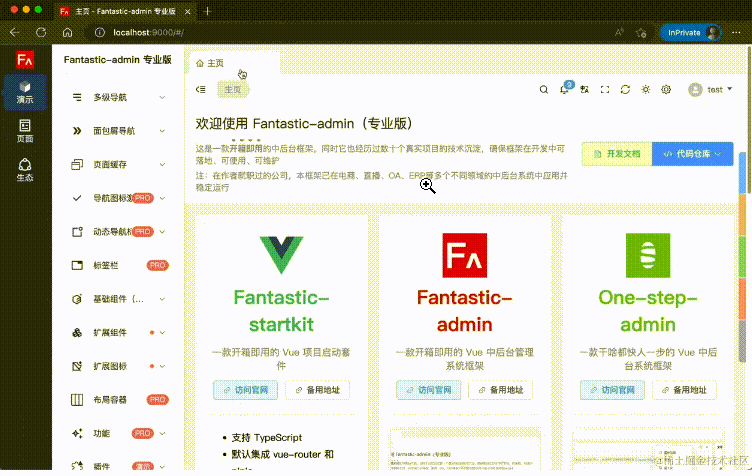Open the 标签栏 menu item
Screen dimensions: 752x476
[118, 265]
